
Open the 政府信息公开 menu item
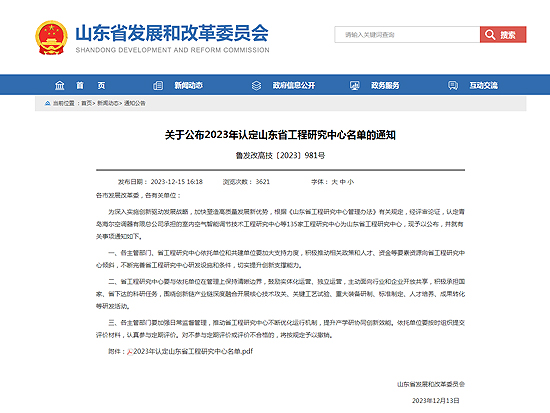tap(294, 85)
